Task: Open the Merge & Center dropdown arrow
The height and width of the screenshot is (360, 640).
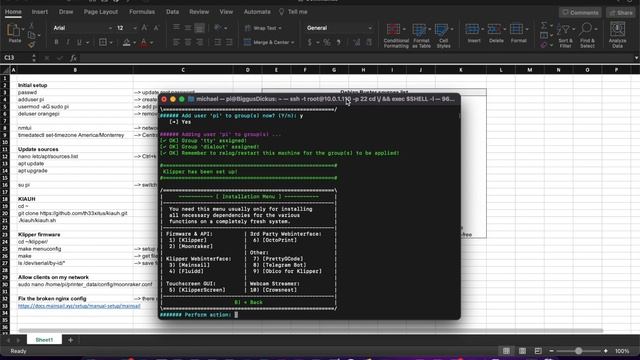Action: point(293,42)
